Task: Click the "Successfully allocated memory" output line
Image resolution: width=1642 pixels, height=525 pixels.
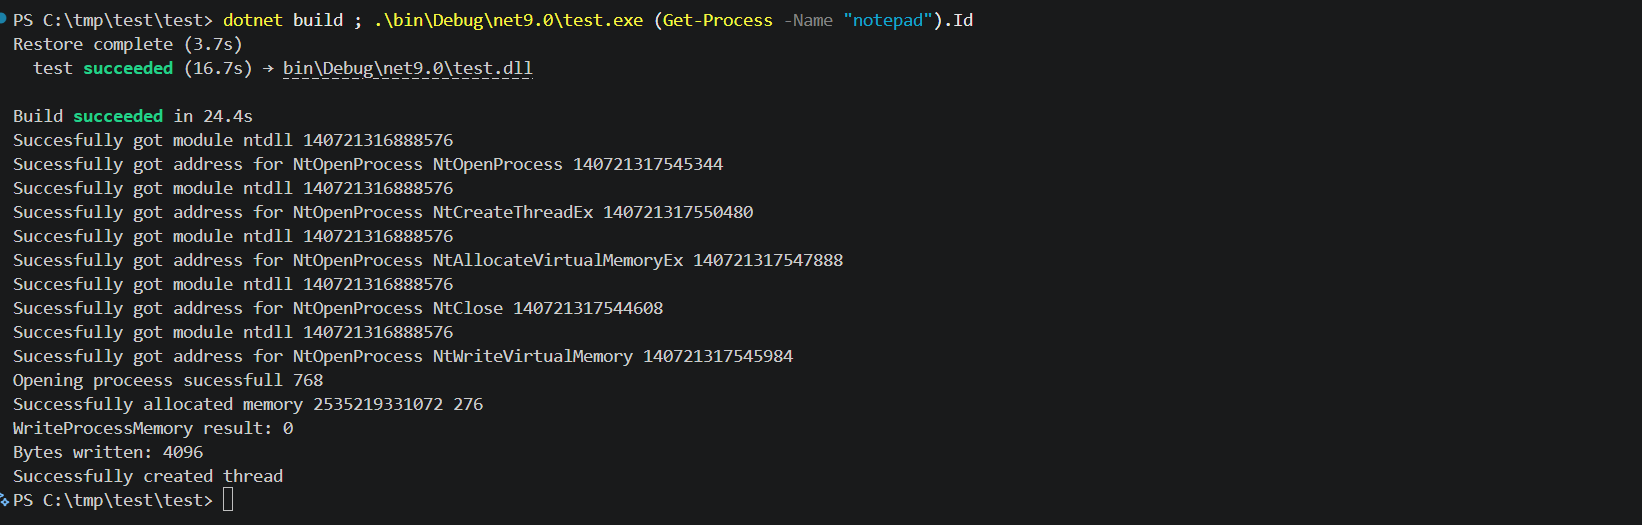Action: point(248,404)
